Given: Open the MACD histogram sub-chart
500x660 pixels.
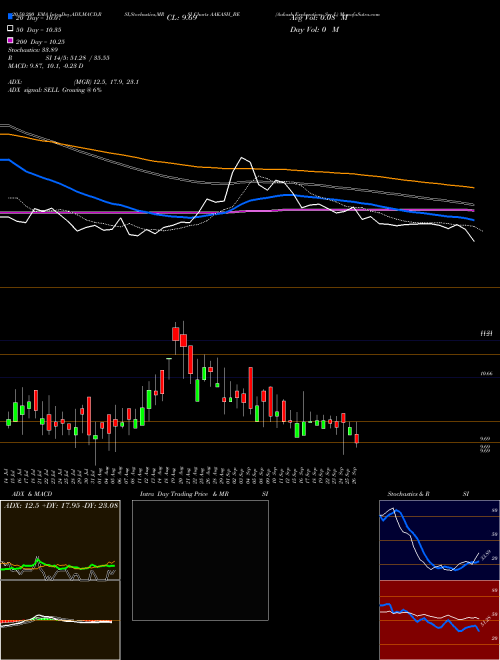Looking at the screenshot, I should [x=60, y=620].
